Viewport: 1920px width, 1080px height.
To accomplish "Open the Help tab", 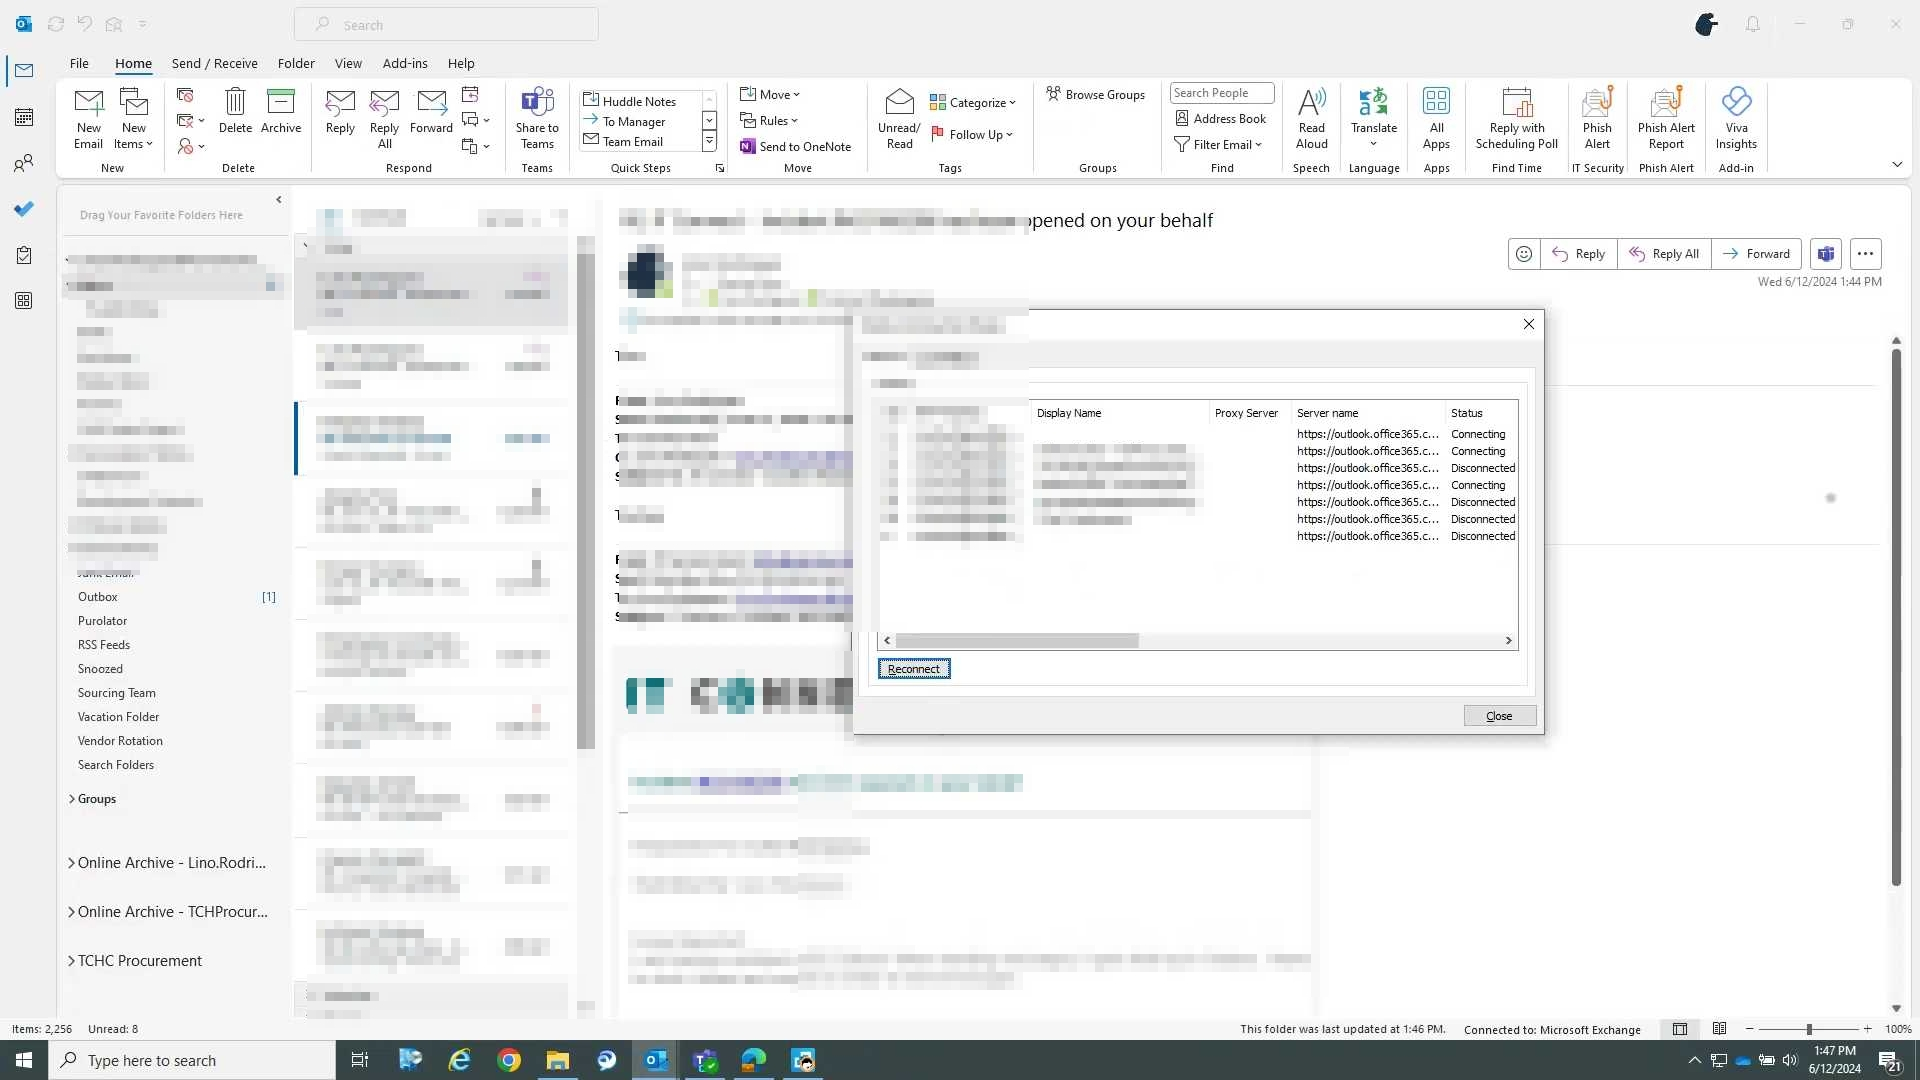I will pos(461,63).
